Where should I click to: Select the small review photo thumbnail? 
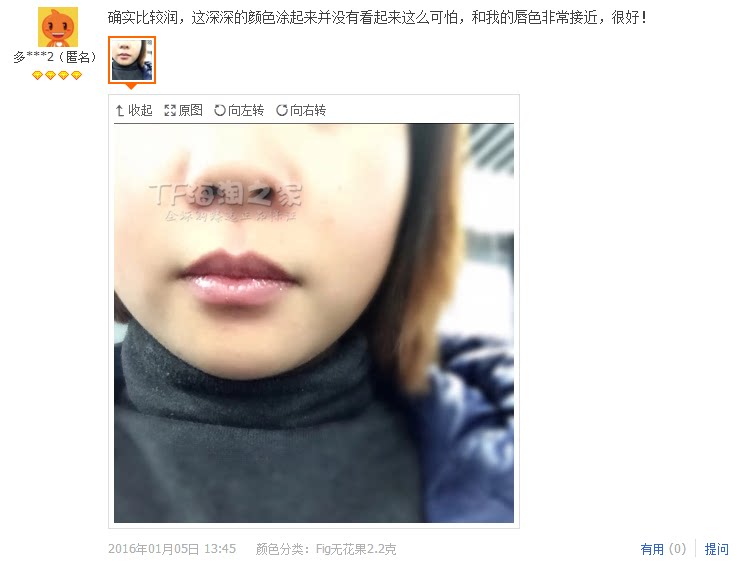click(x=132, y=60)
